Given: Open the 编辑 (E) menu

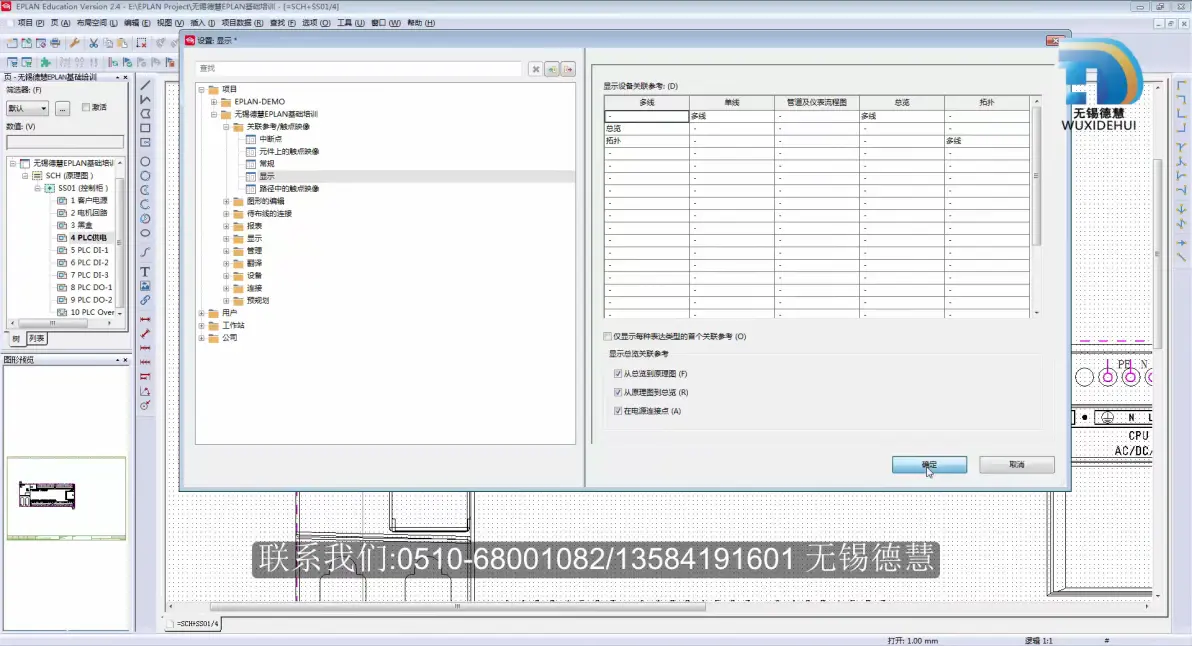Looking at the screenshot, I should pos(137,23).
